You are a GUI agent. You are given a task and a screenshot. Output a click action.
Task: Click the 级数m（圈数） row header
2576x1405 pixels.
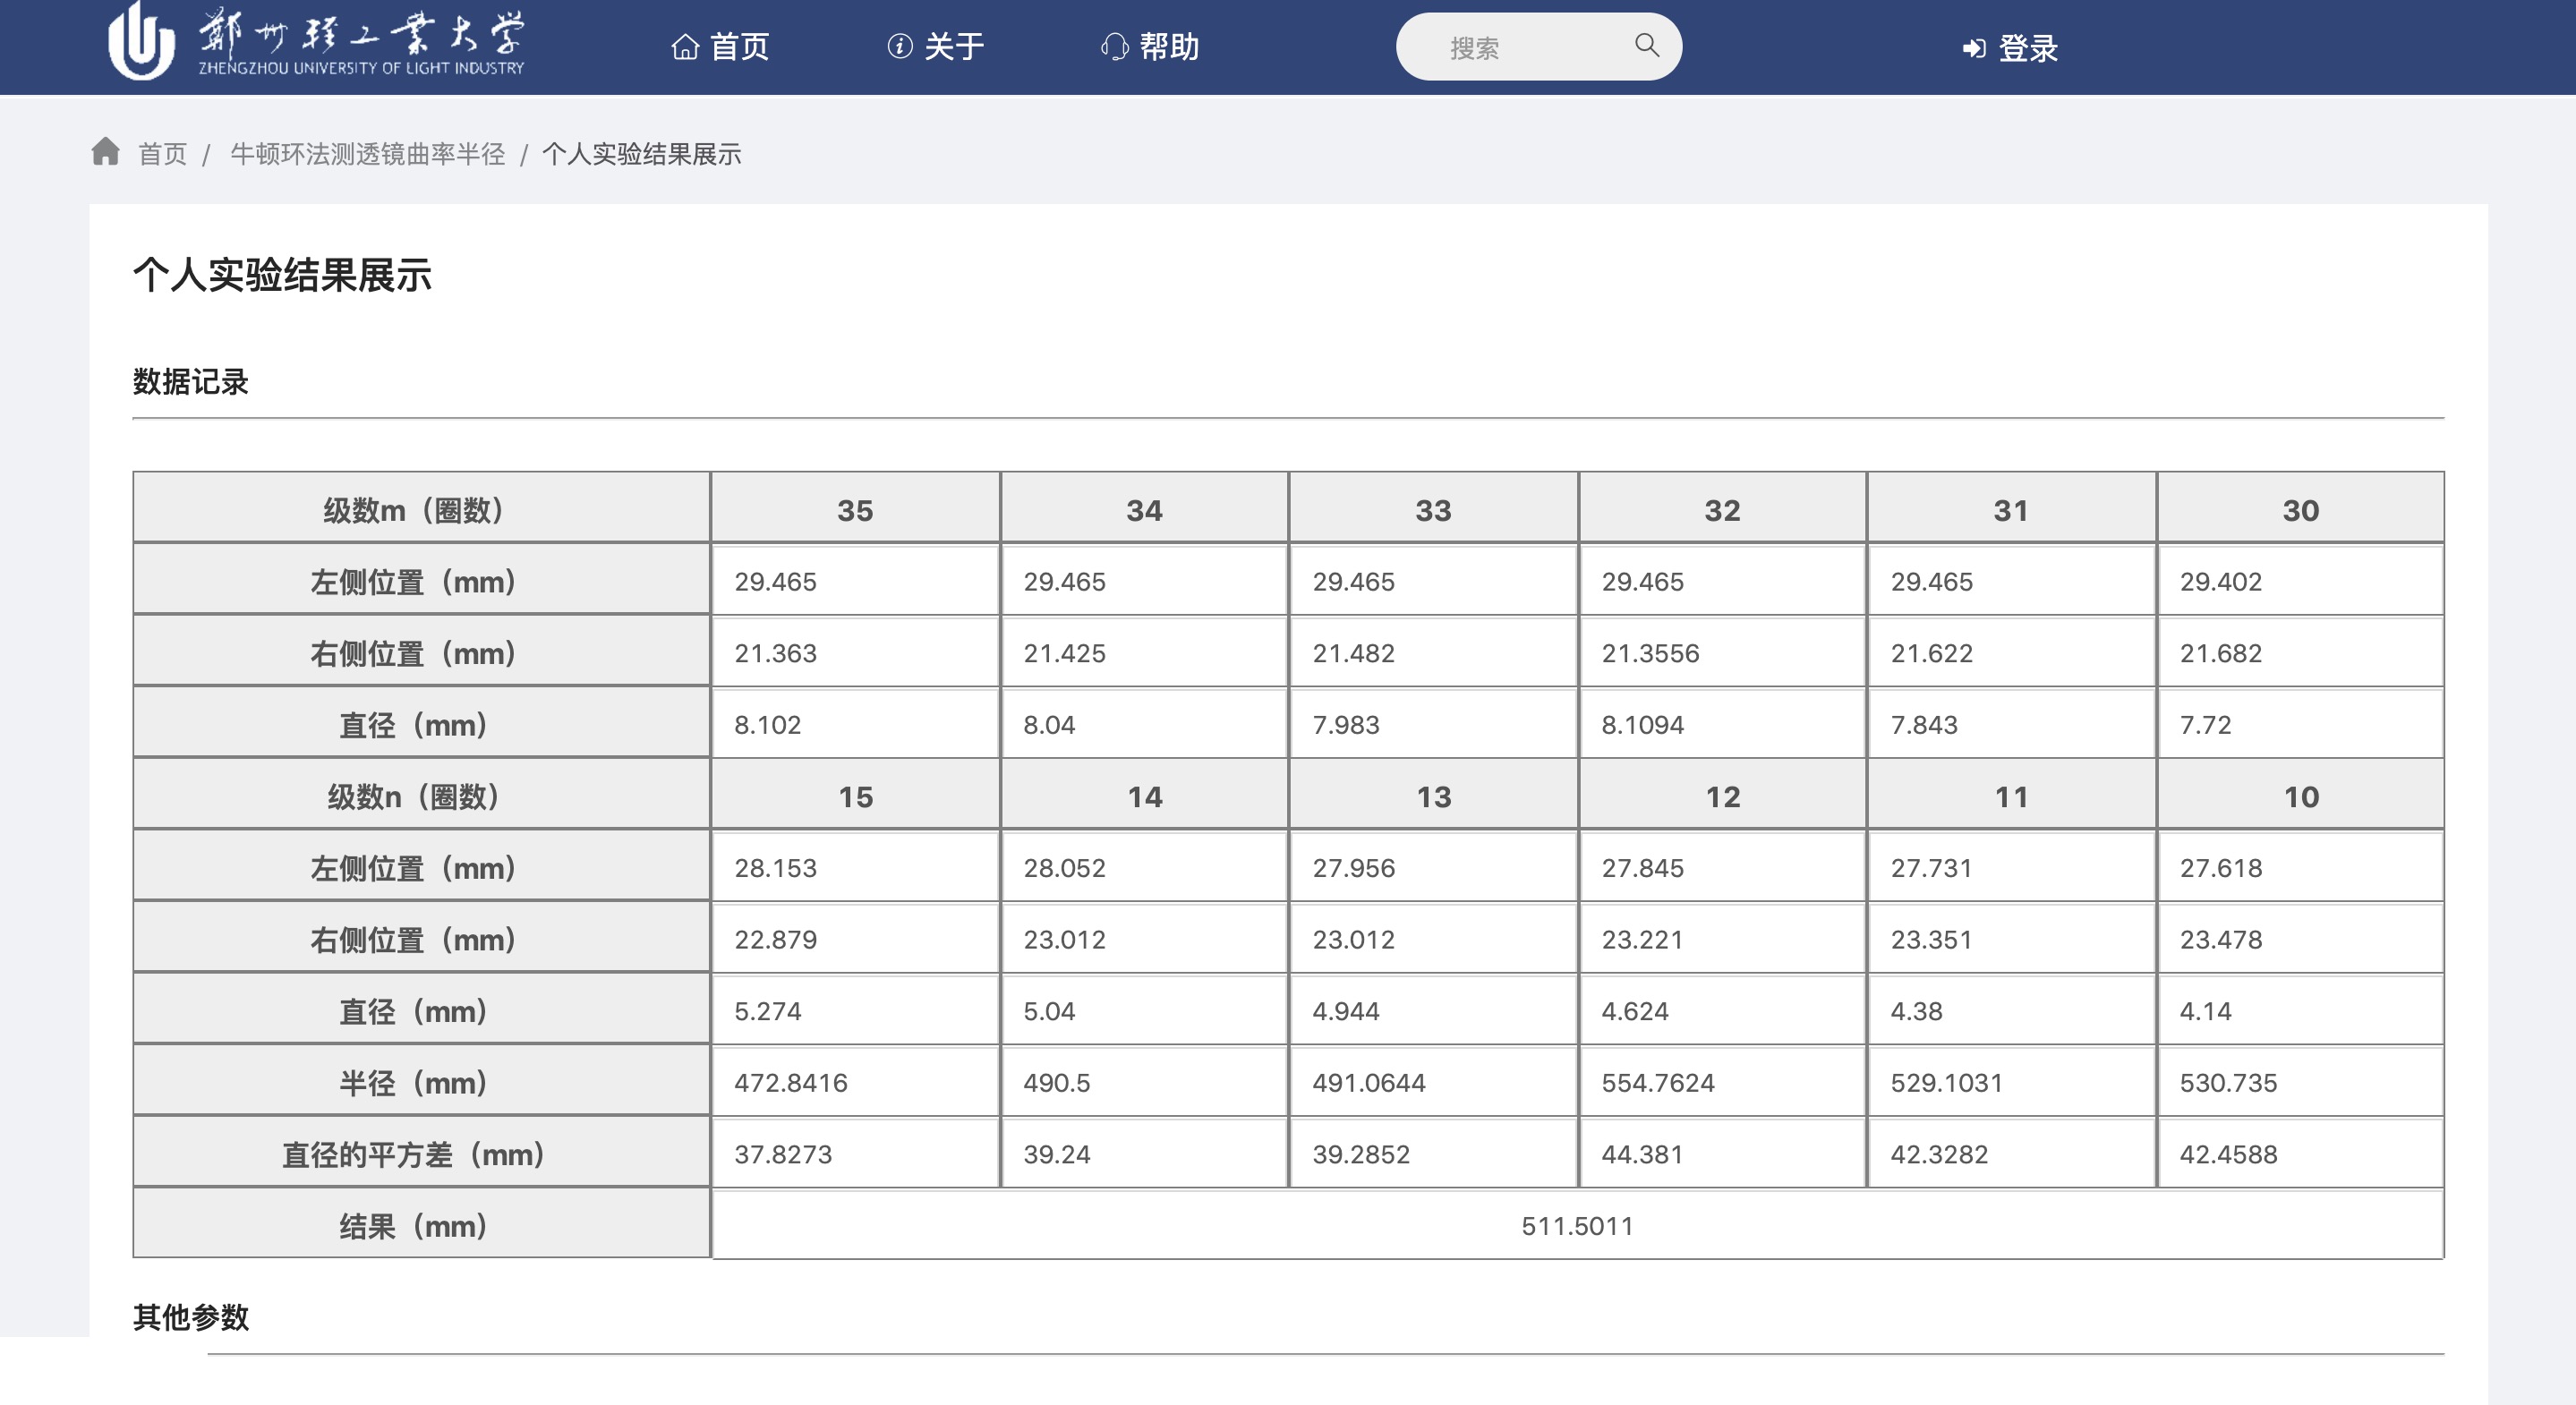tap(421, 508)
